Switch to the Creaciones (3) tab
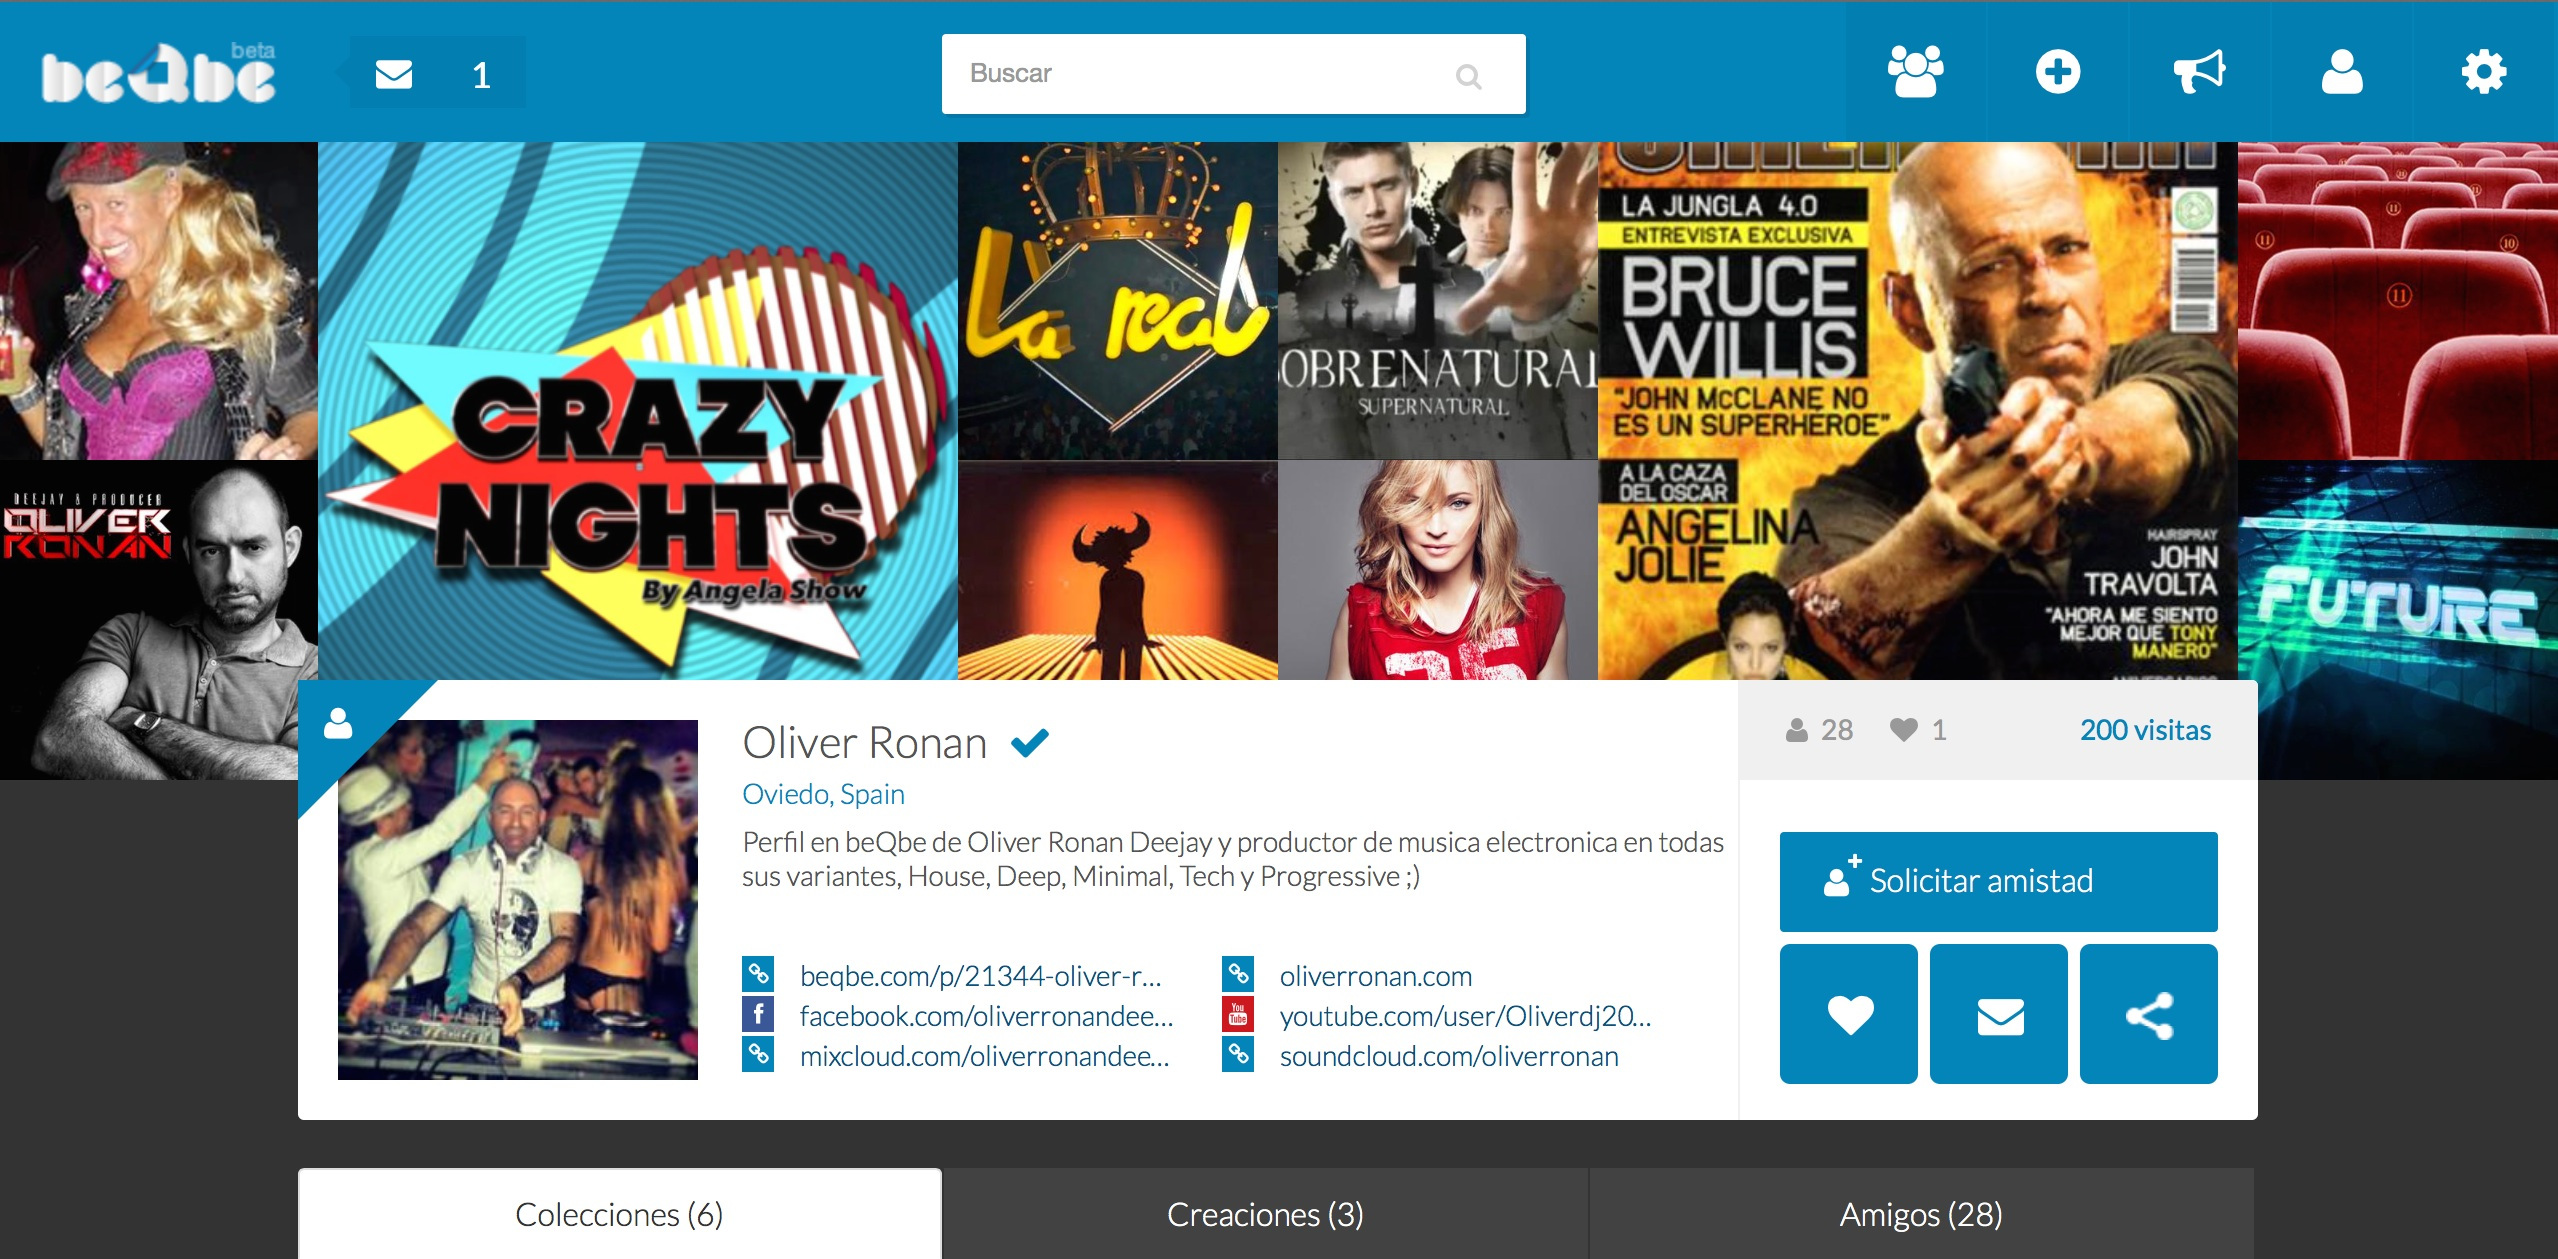The image size is (2558, 1259). click(1265, 1214)
